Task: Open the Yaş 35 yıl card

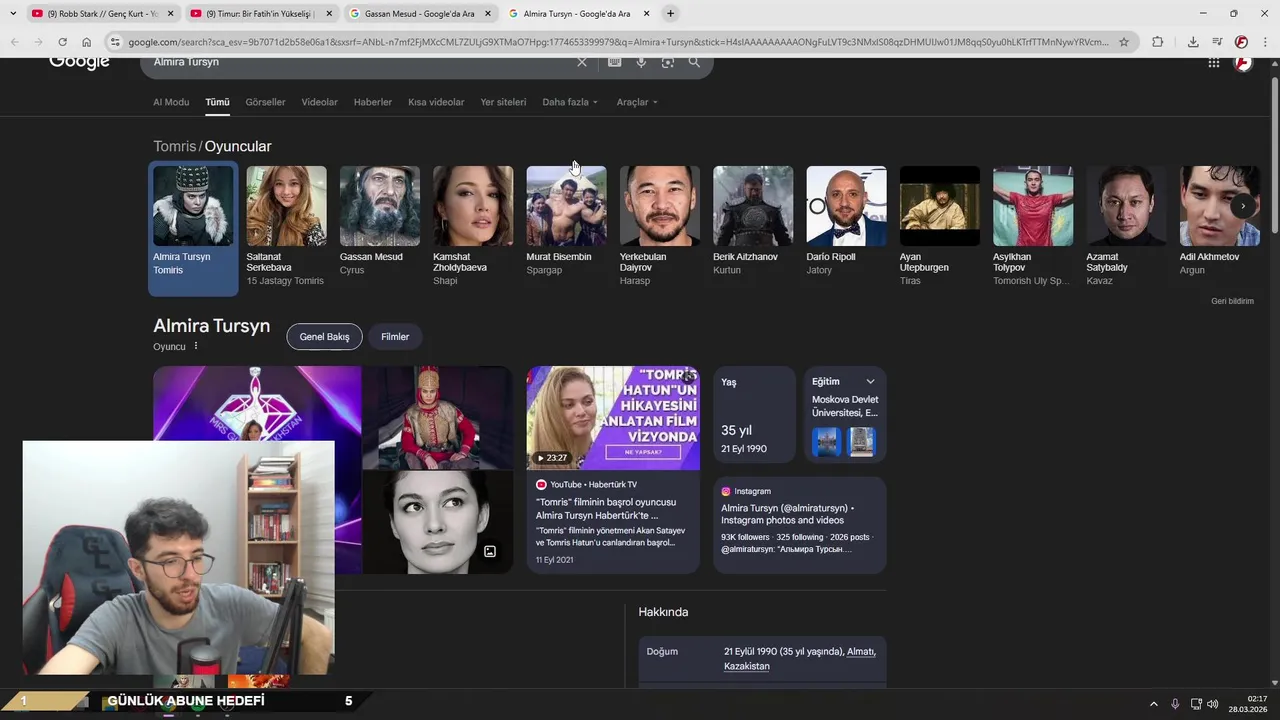Action: click(x=754, y=414)
